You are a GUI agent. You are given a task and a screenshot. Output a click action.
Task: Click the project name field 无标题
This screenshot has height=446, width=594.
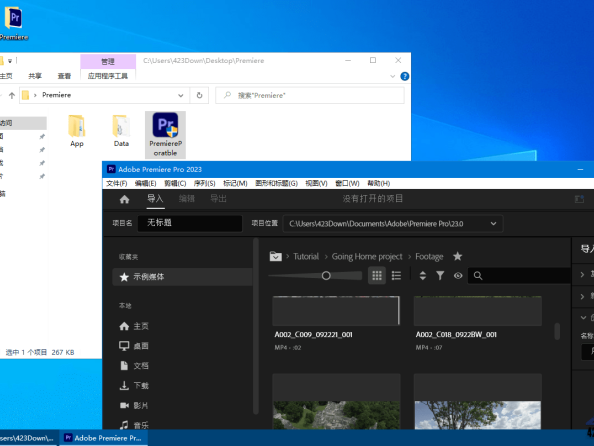tap(190, 223)
